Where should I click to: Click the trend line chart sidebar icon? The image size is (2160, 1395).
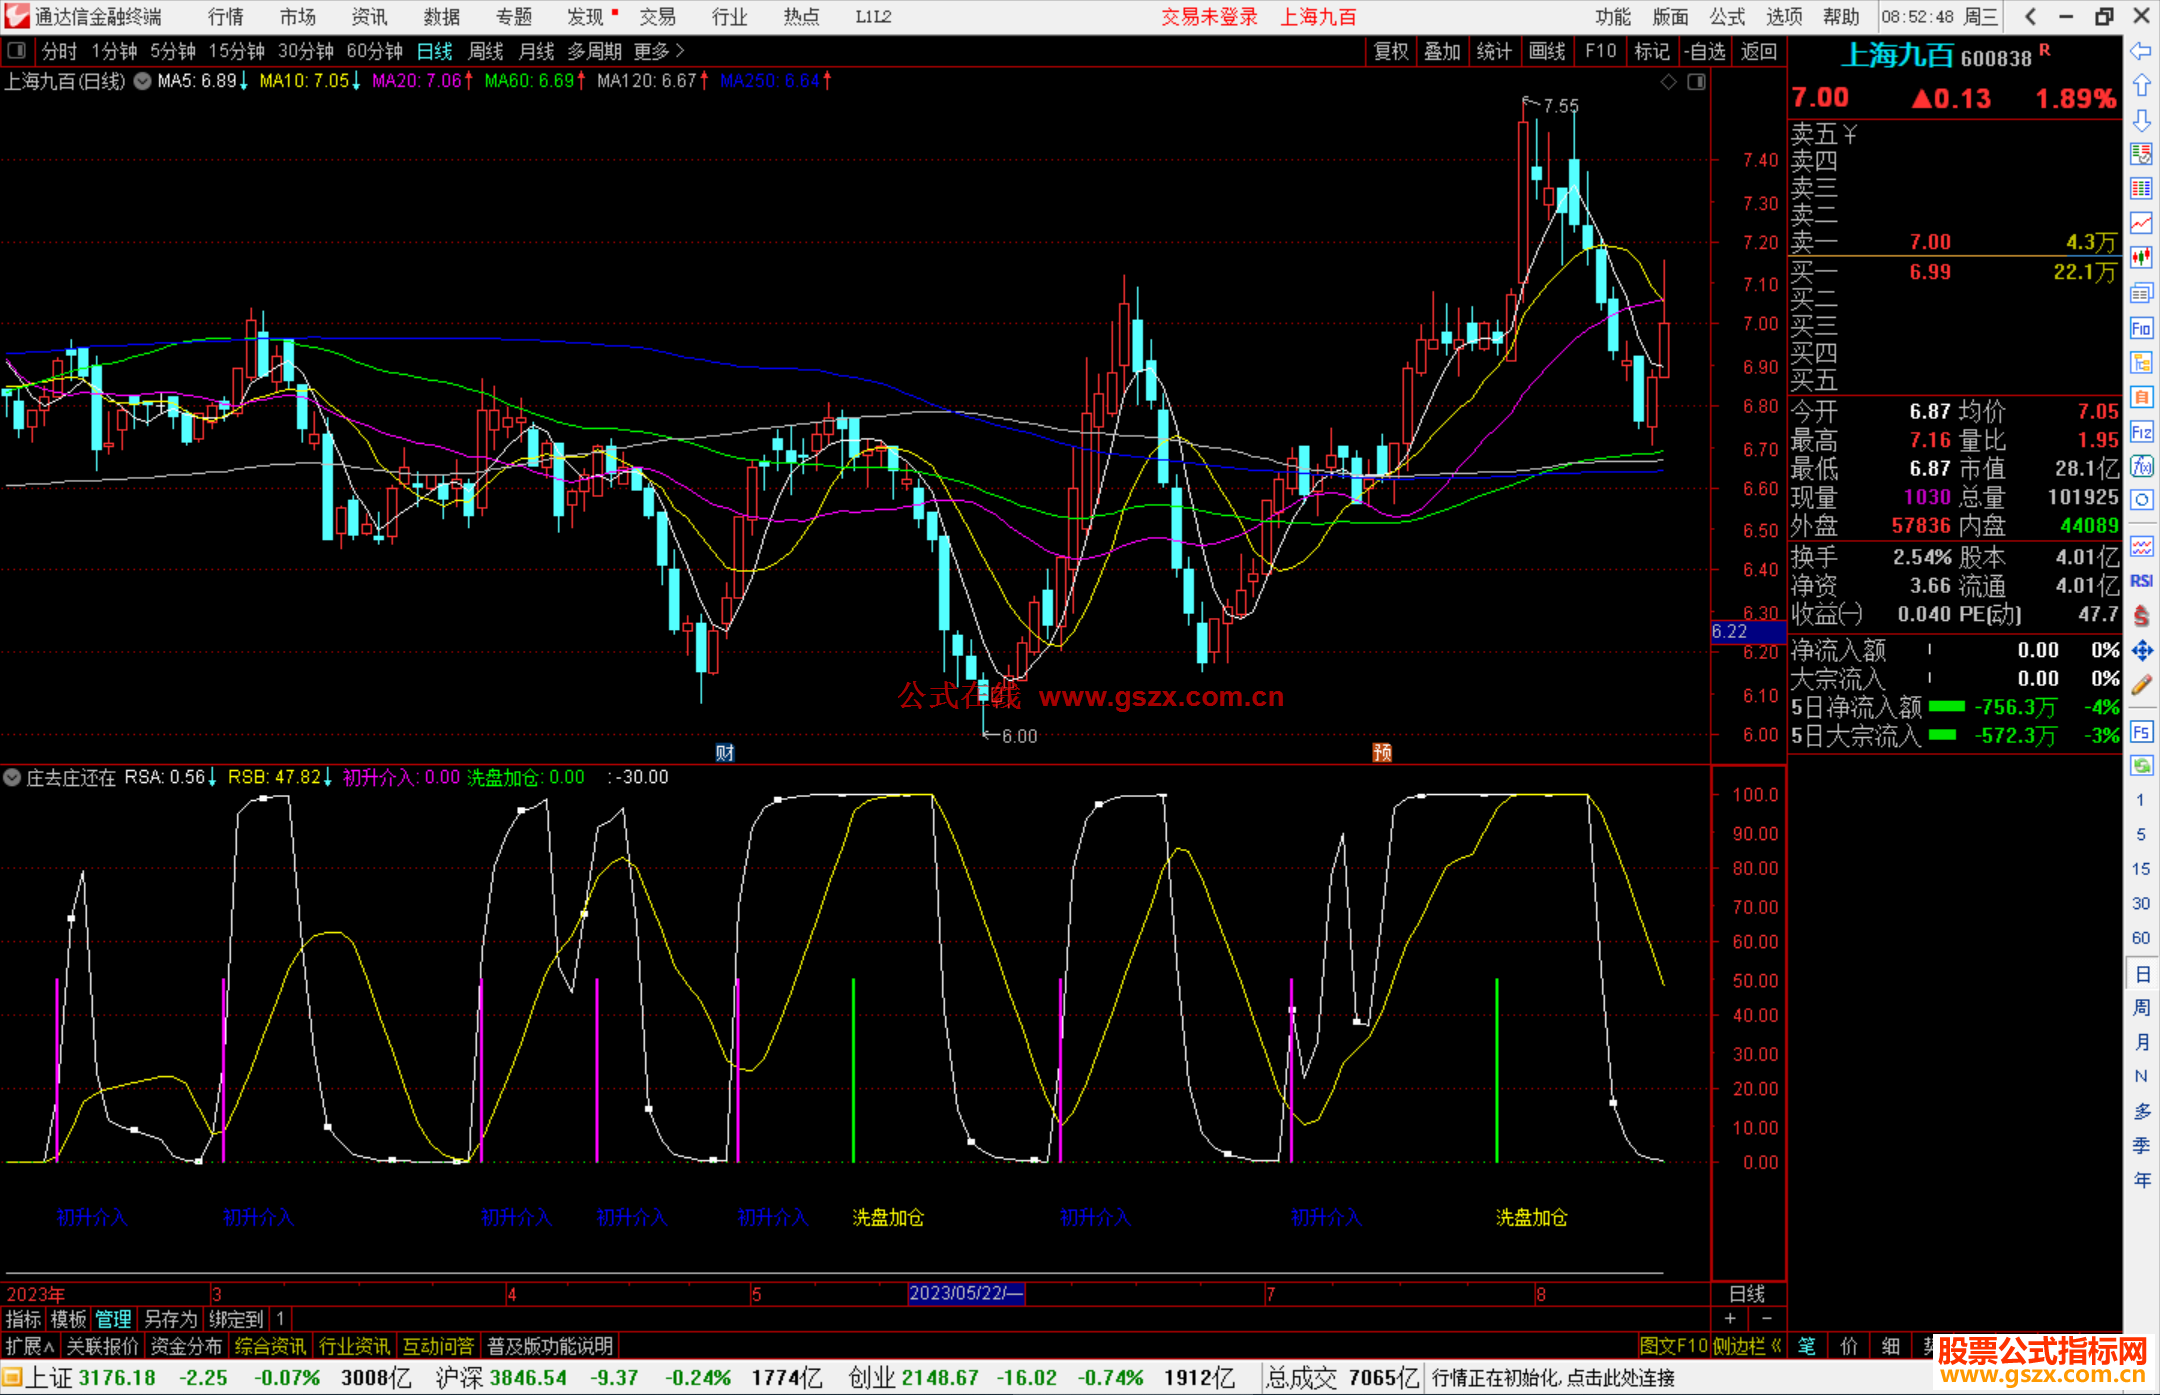coord(2141,223)
